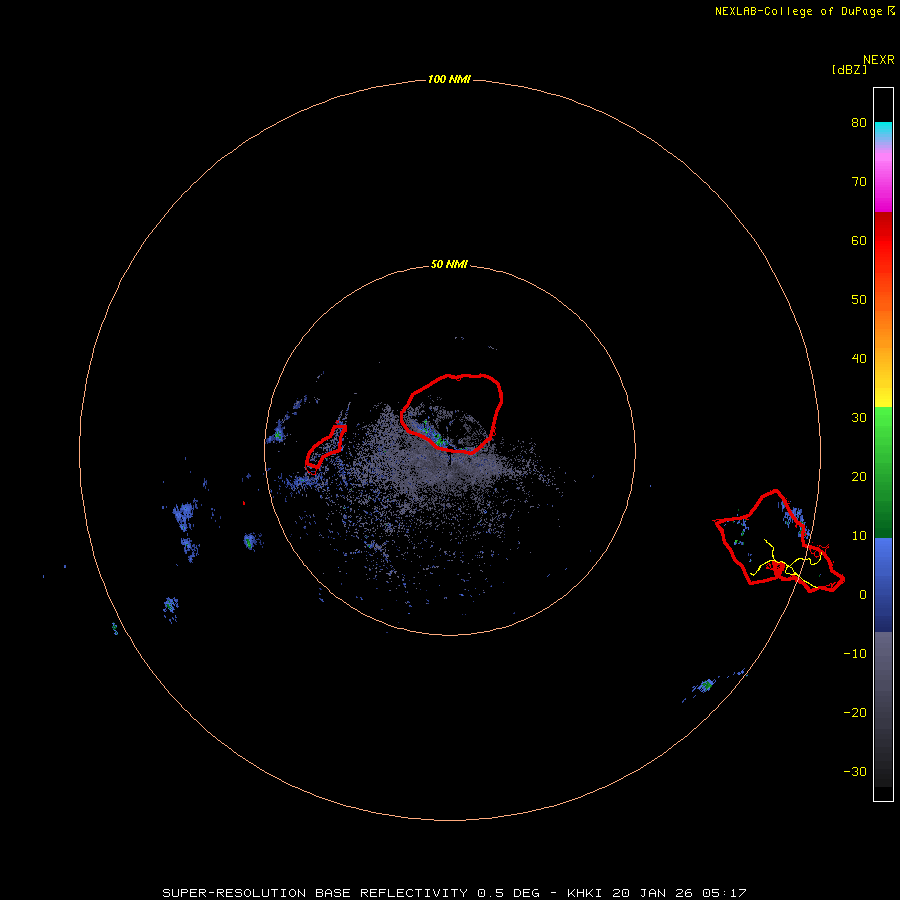Click the blue band of the color scale

[x=883, y=584]
